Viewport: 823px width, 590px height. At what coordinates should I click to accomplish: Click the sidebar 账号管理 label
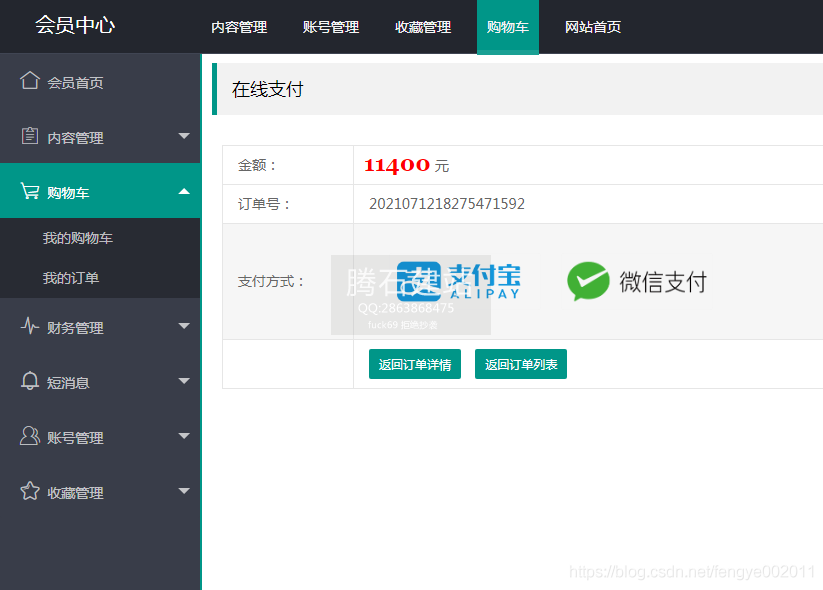tap(75, 438)
